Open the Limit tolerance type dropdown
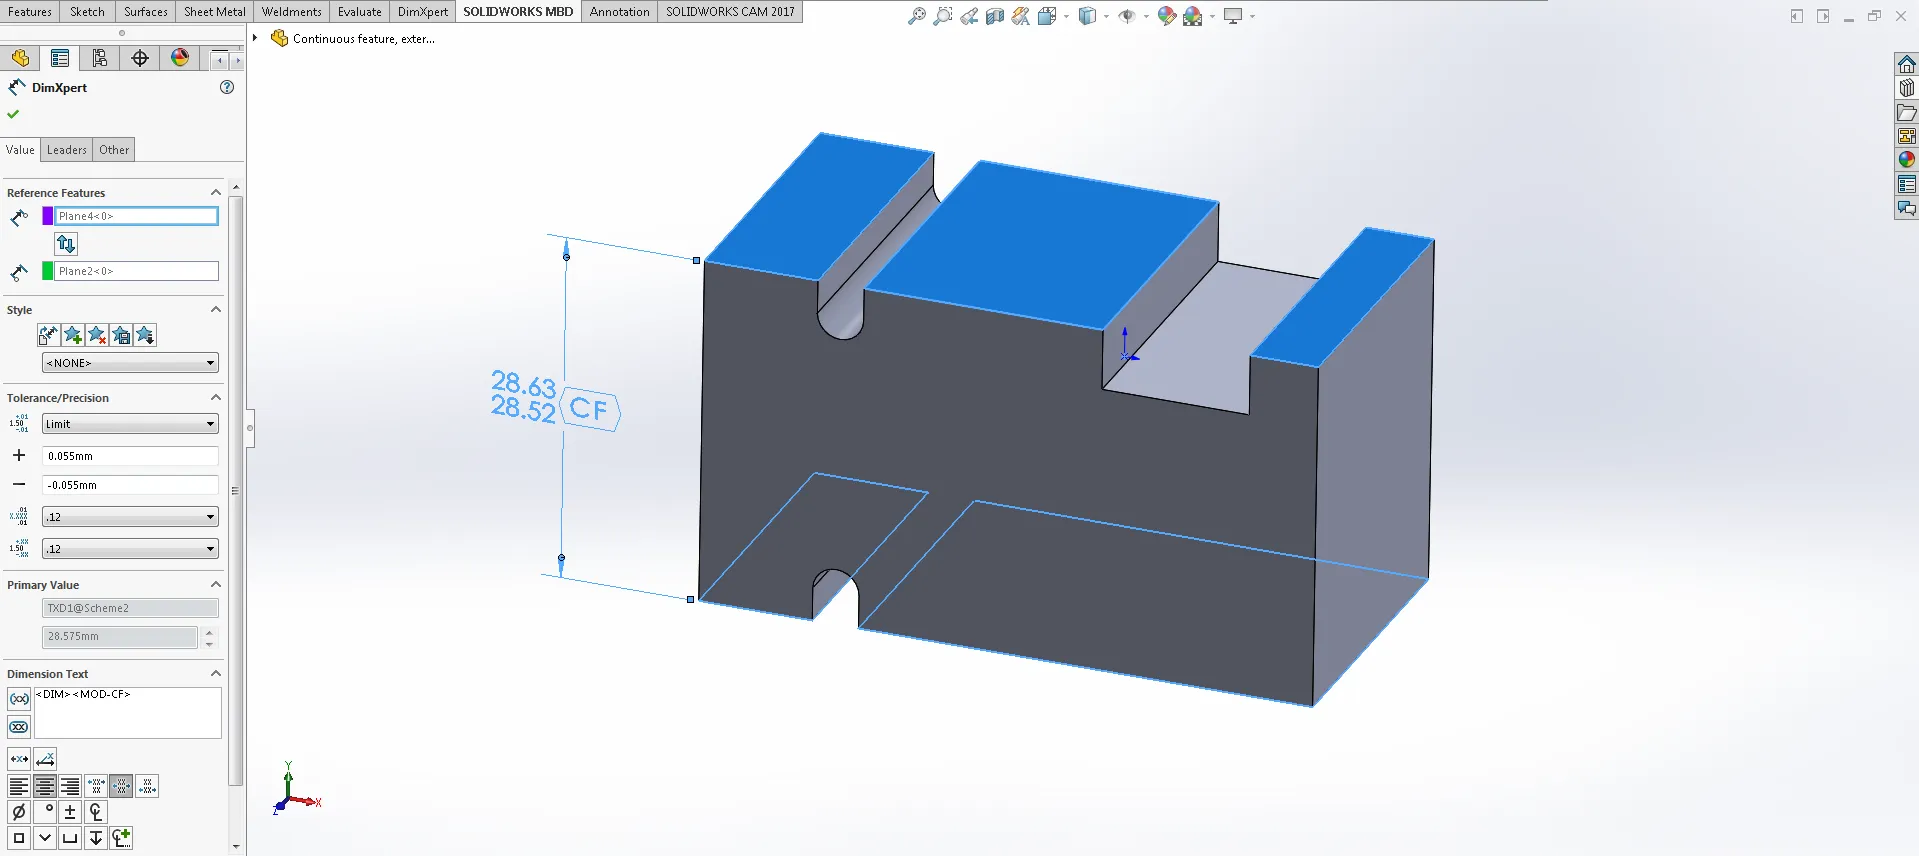This screenshot has width=1919, height=856. 130,424
